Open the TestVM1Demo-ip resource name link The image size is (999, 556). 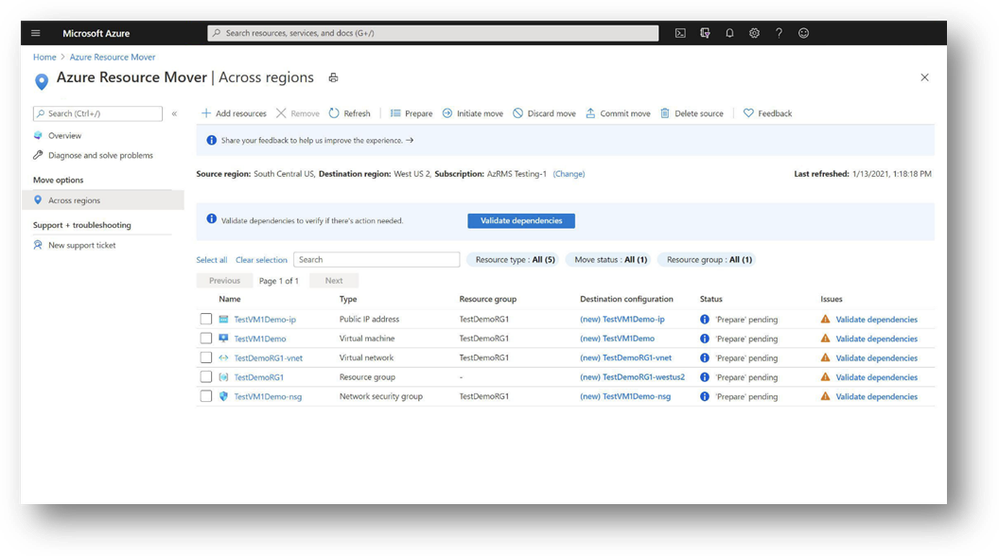265,320
